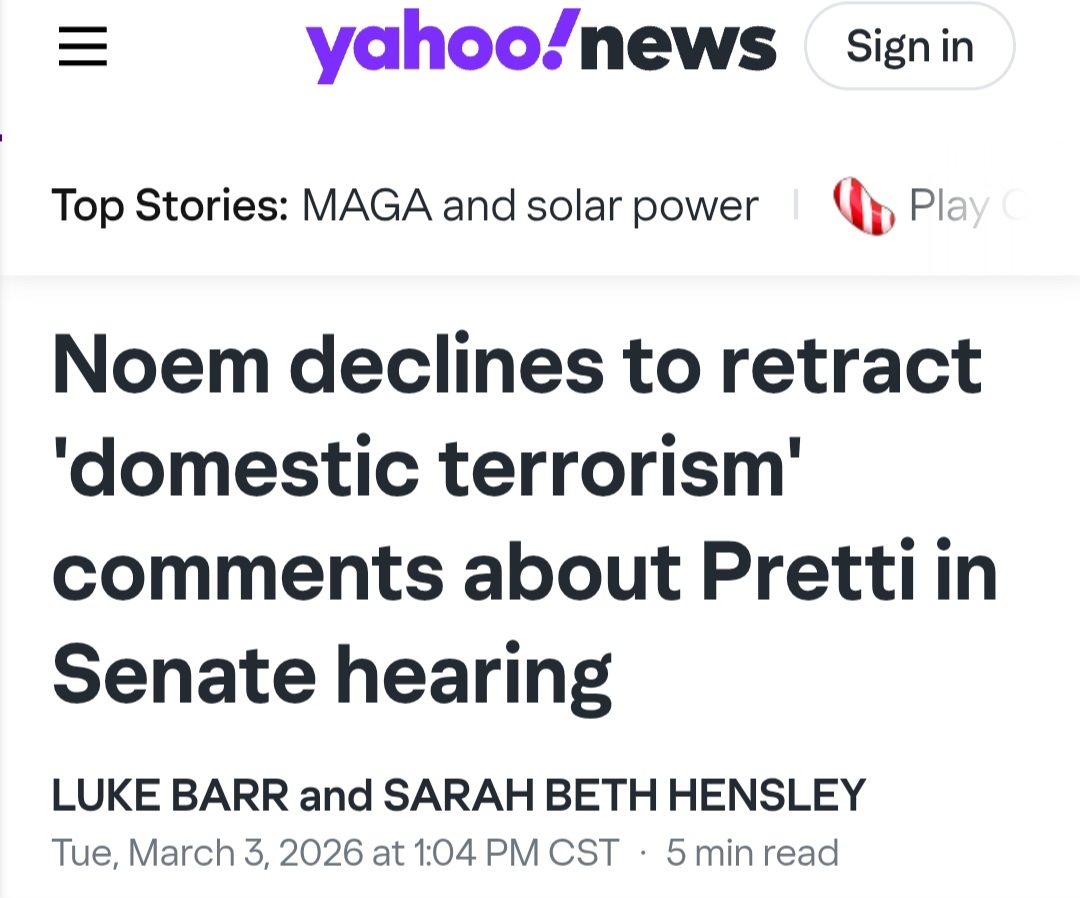Open author Sarah Beth Hensley's profile
Viewport: 1080px width, 898px height.
point(624,796)
